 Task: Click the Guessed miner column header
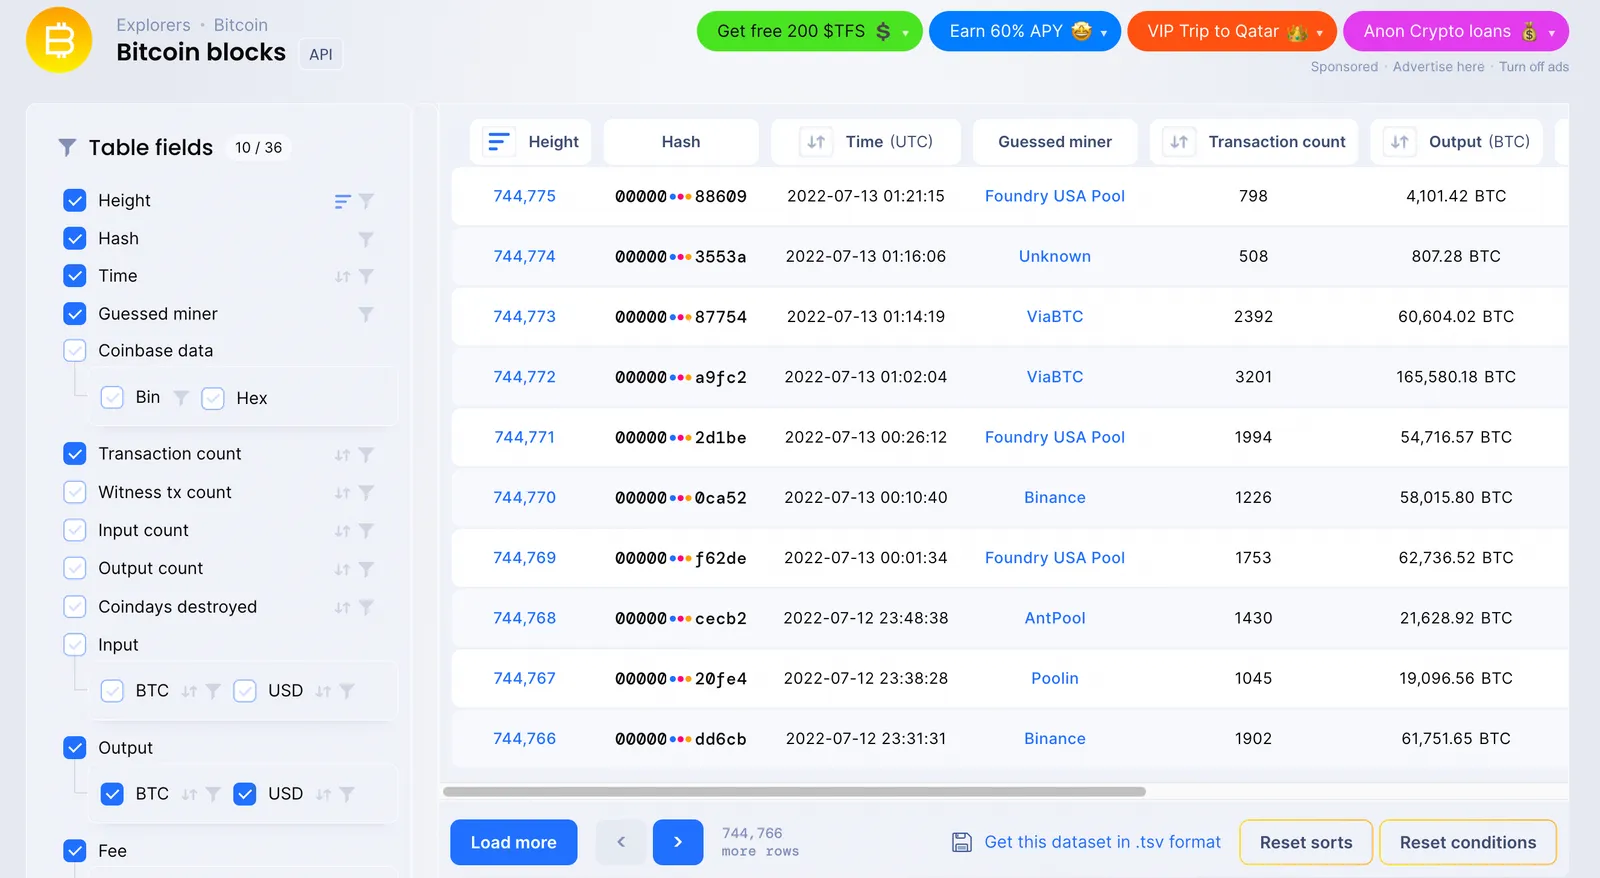click(x=1055, y=142)
